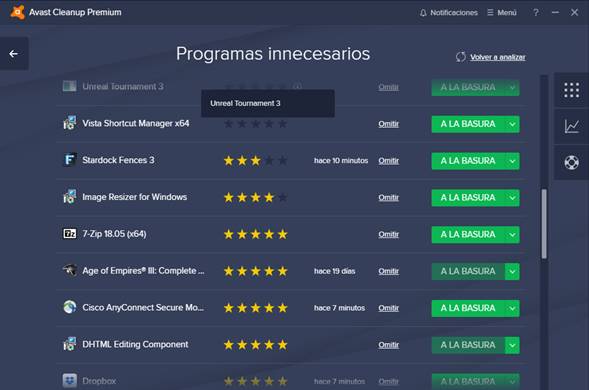Go back using the left arrow button

14,54
